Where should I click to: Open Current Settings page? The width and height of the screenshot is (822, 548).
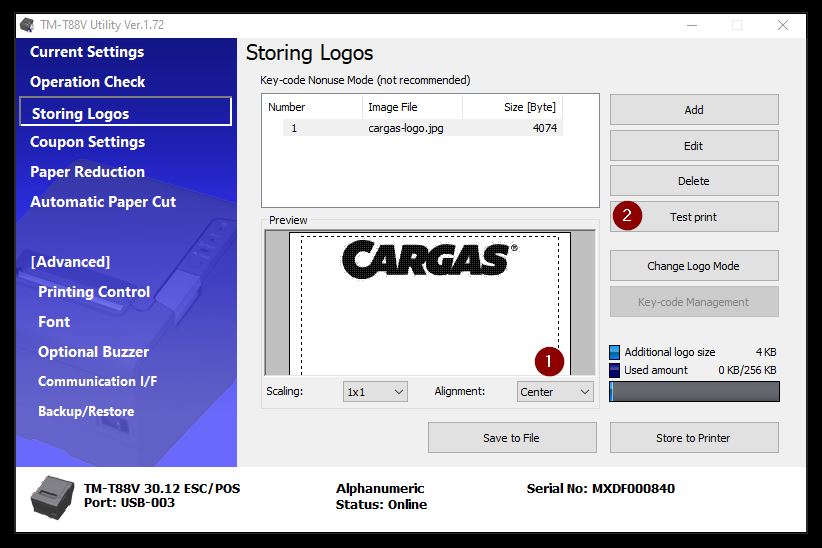[x=87, y=52]
